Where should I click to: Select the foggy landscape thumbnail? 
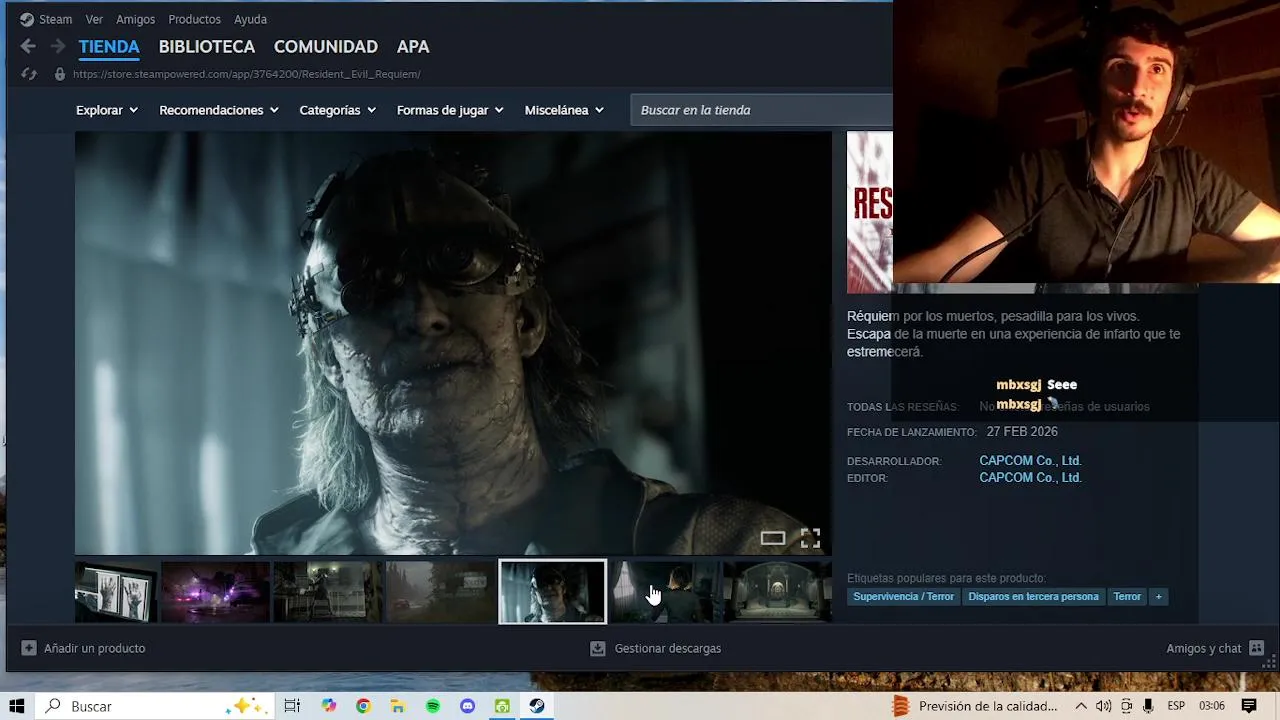tap(439, 591)
